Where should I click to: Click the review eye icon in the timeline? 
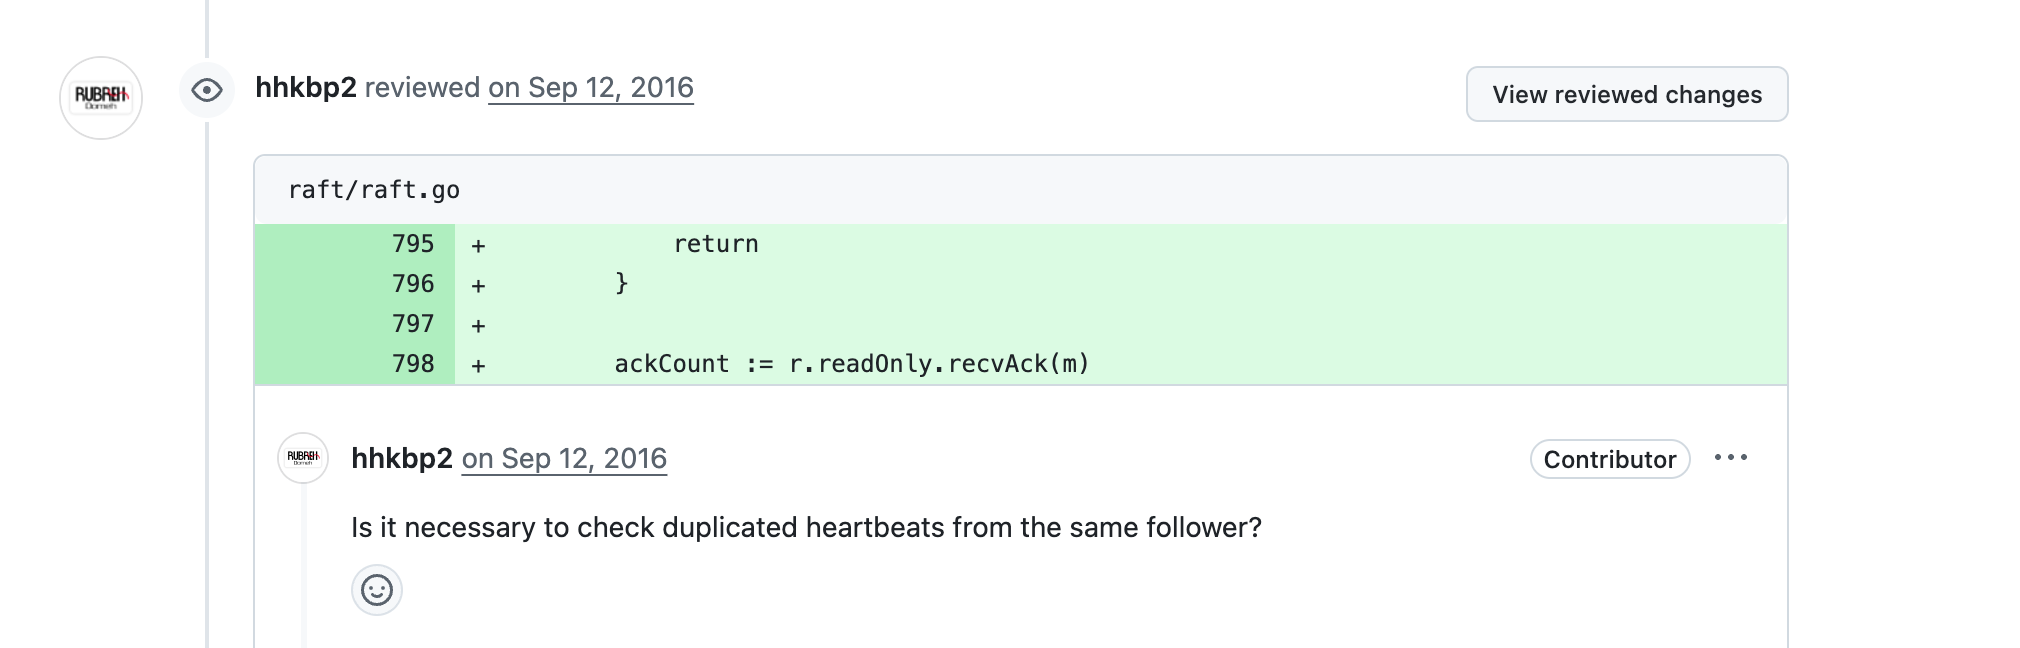coord(207,90)
